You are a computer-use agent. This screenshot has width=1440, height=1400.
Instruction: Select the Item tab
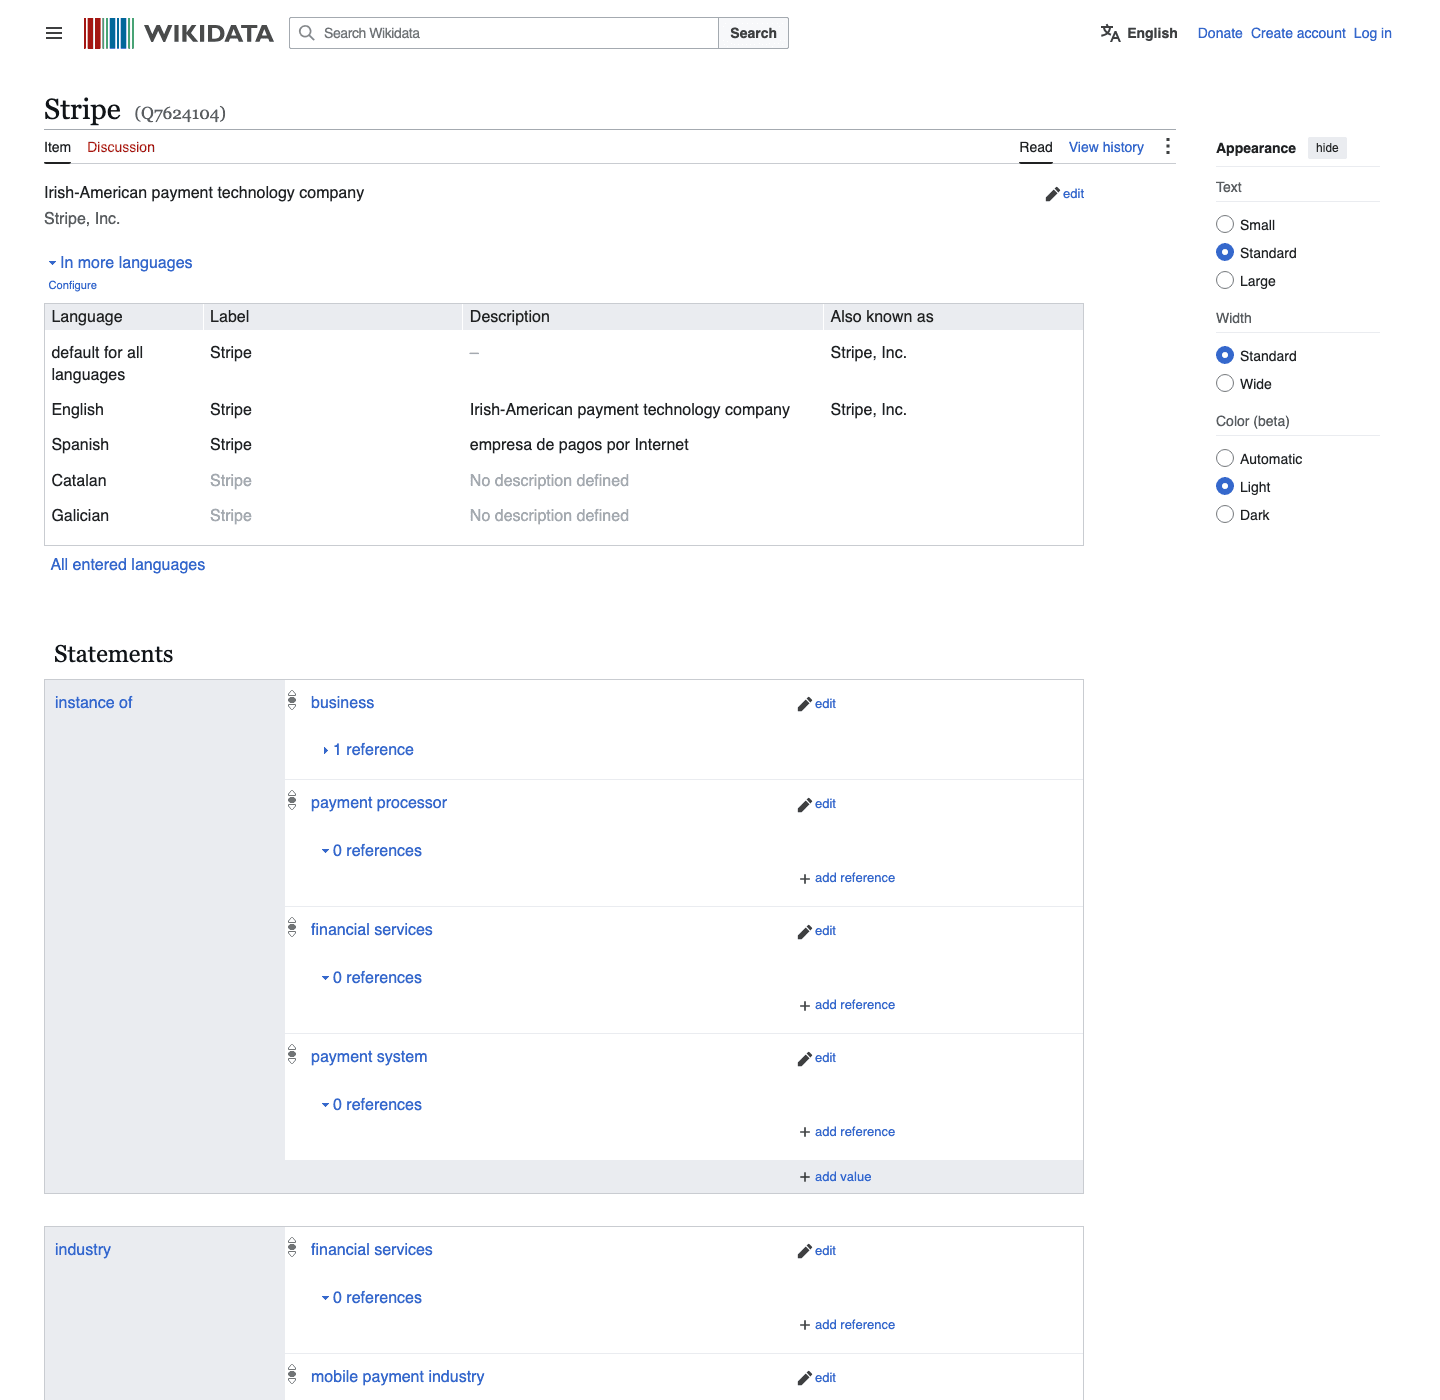[57, 147]
